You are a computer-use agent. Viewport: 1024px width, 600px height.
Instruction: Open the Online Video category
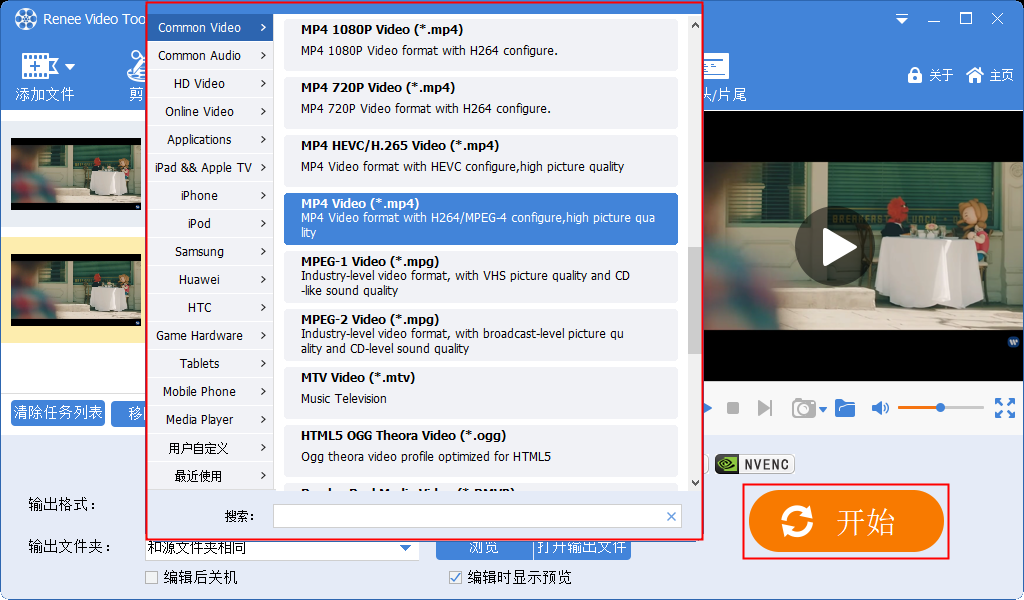click(x=210, y=112)
